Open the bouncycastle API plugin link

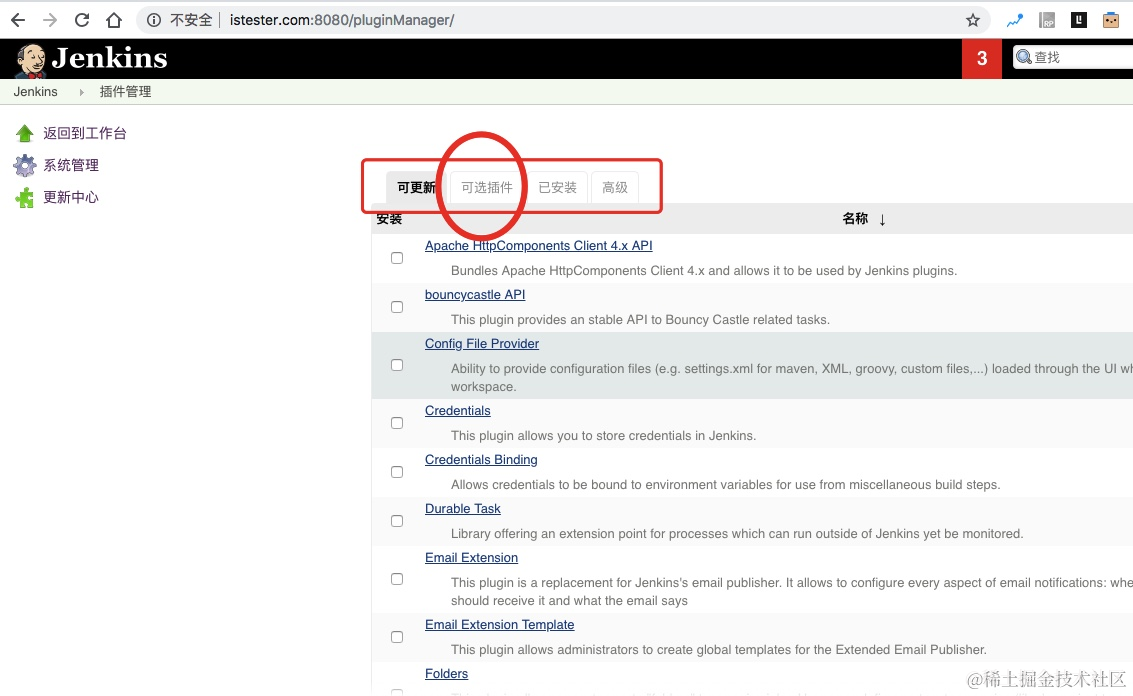475,295
